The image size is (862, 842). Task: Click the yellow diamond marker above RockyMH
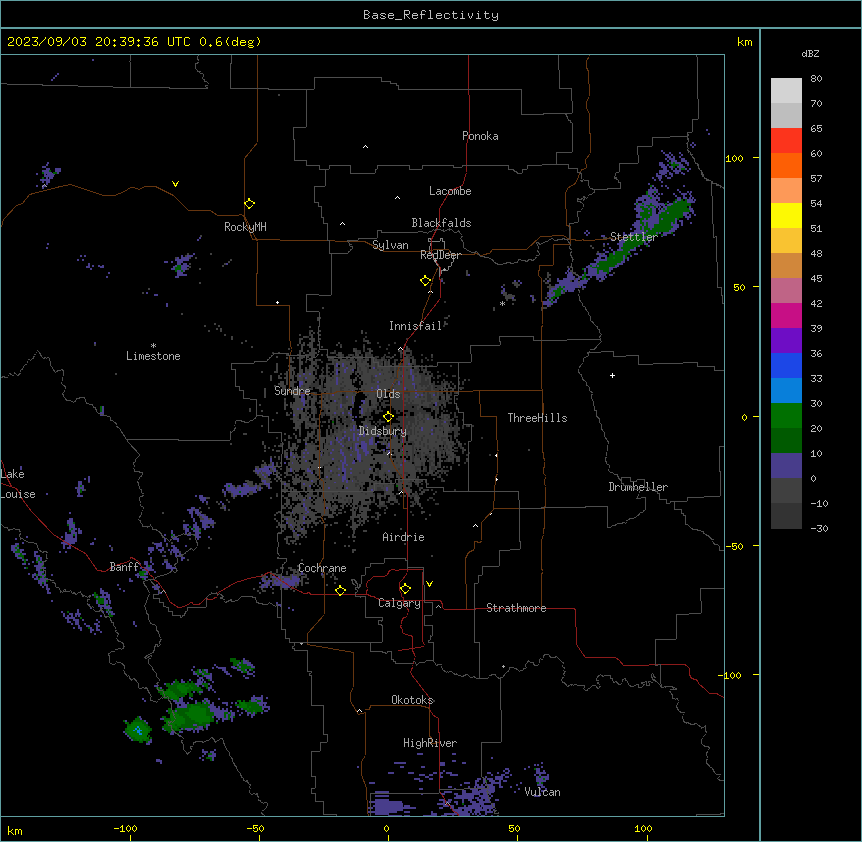coord(250,204)
